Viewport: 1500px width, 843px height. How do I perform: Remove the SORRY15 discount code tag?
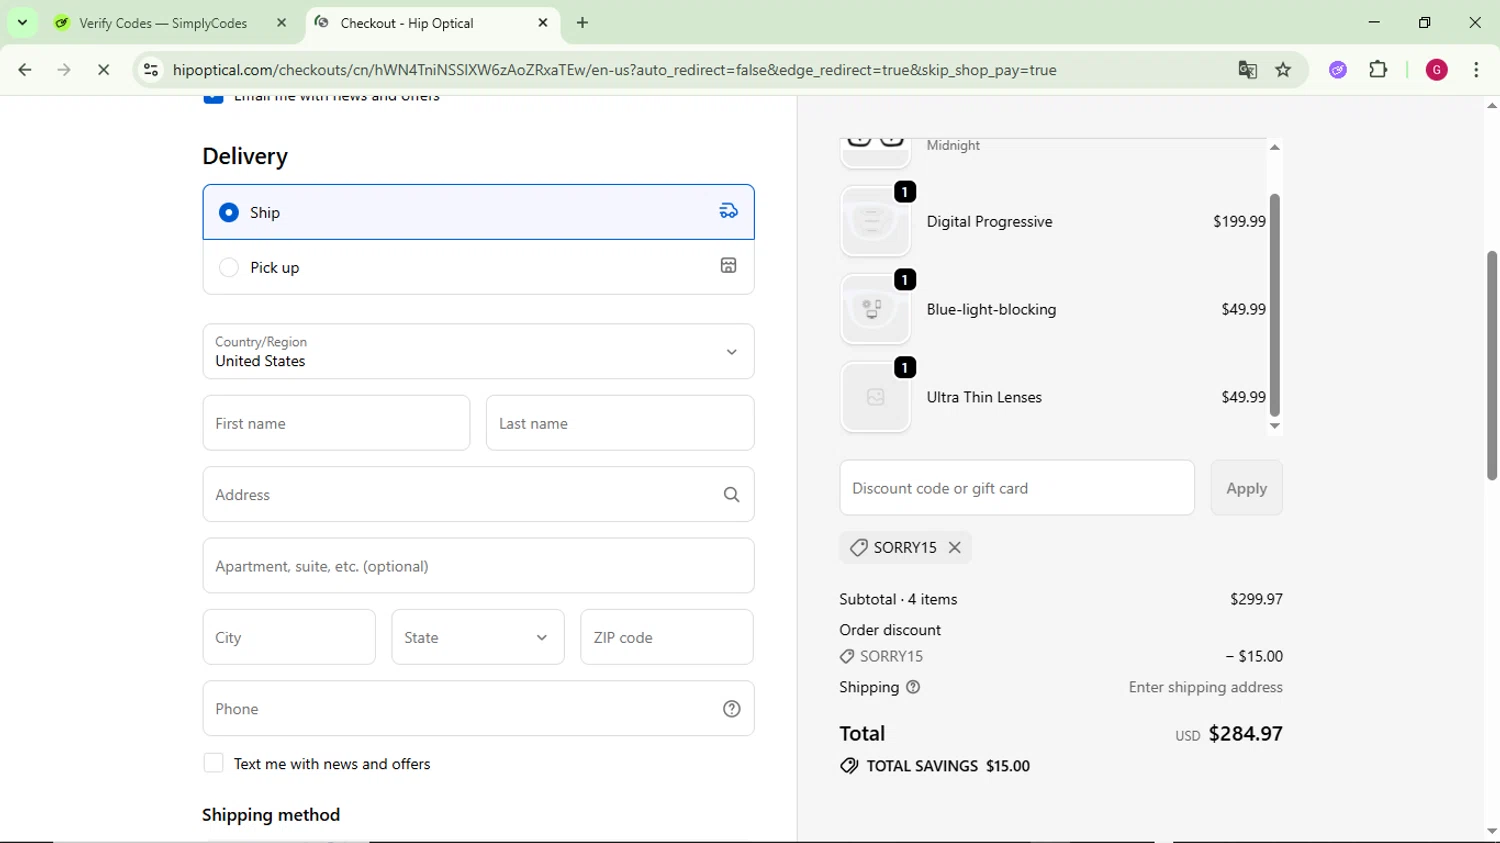point(955,547)
